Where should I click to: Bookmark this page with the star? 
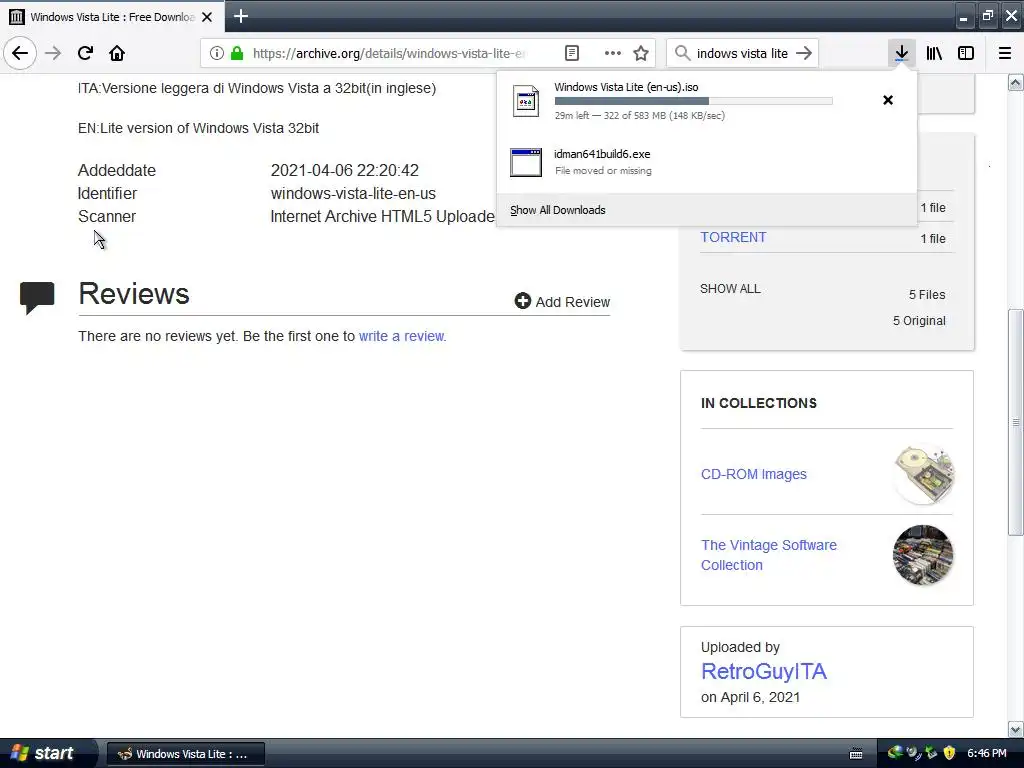click(x=641, y=53)
